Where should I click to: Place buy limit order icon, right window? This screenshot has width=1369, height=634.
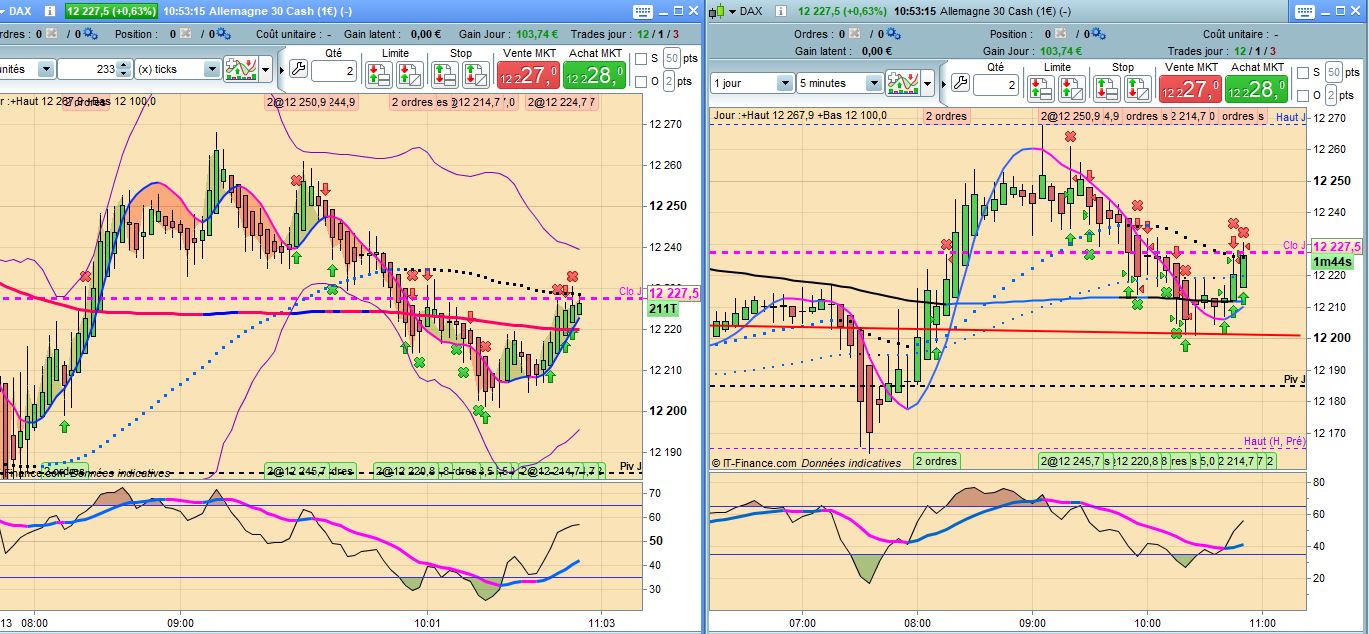tap(1040, 88)
